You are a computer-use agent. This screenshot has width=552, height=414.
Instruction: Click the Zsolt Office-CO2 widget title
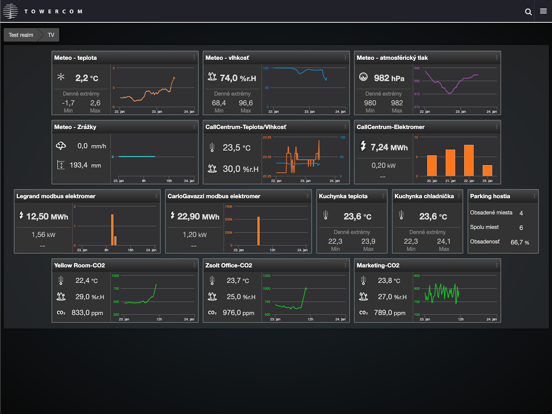(x=228, y=265)
